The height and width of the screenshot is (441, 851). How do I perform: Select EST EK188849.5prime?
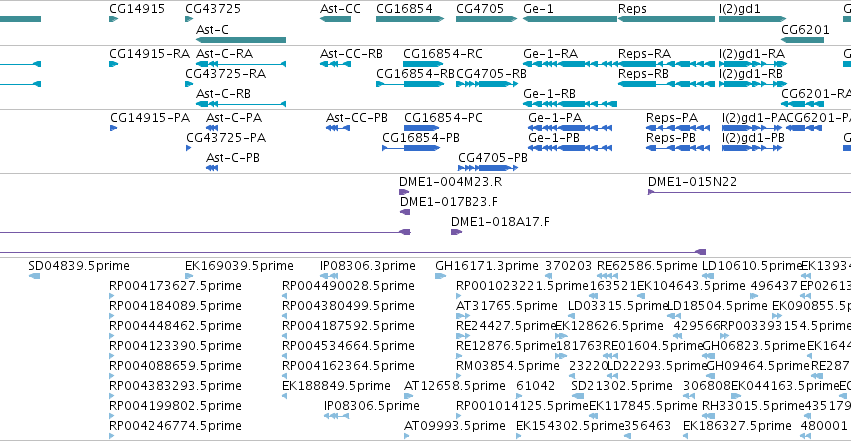pos(336,386)
